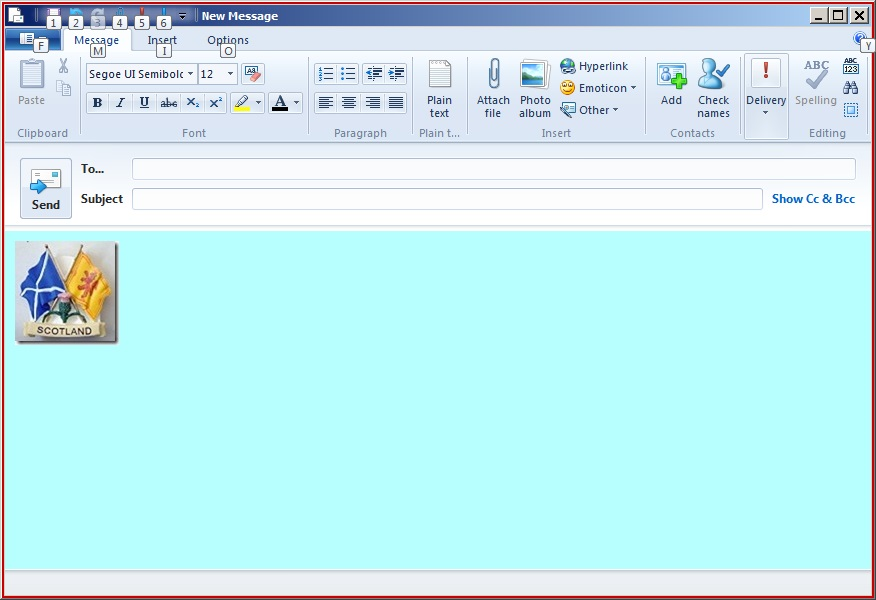Switch message to Plain text

(x=439, y=89)
